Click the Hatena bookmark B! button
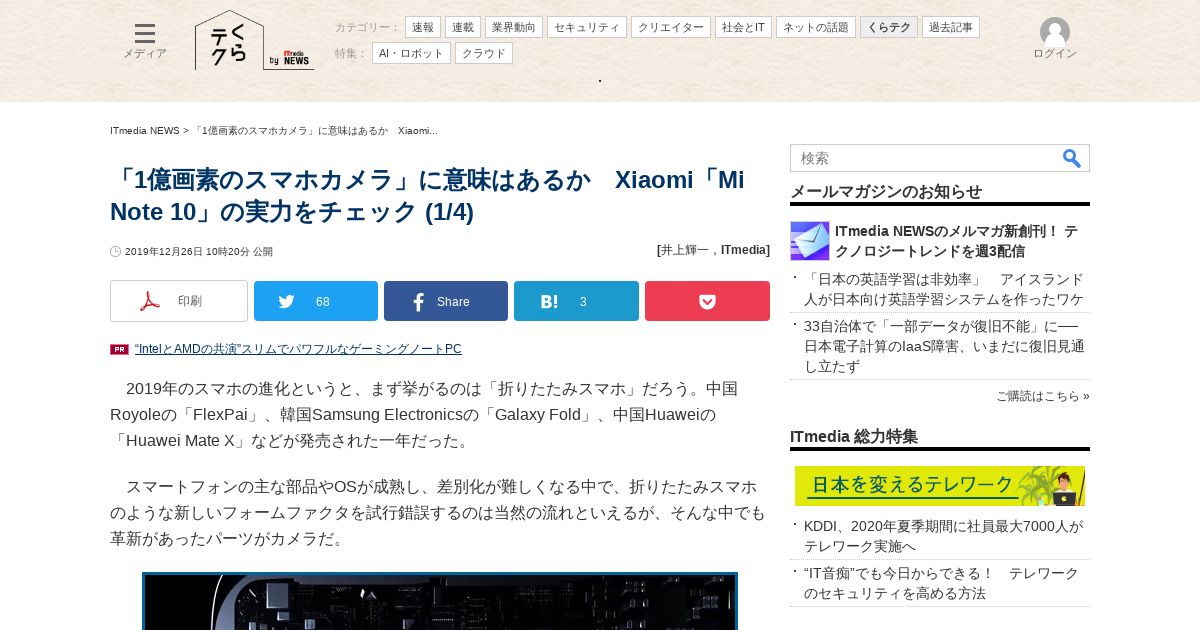 tap(576, 301)
